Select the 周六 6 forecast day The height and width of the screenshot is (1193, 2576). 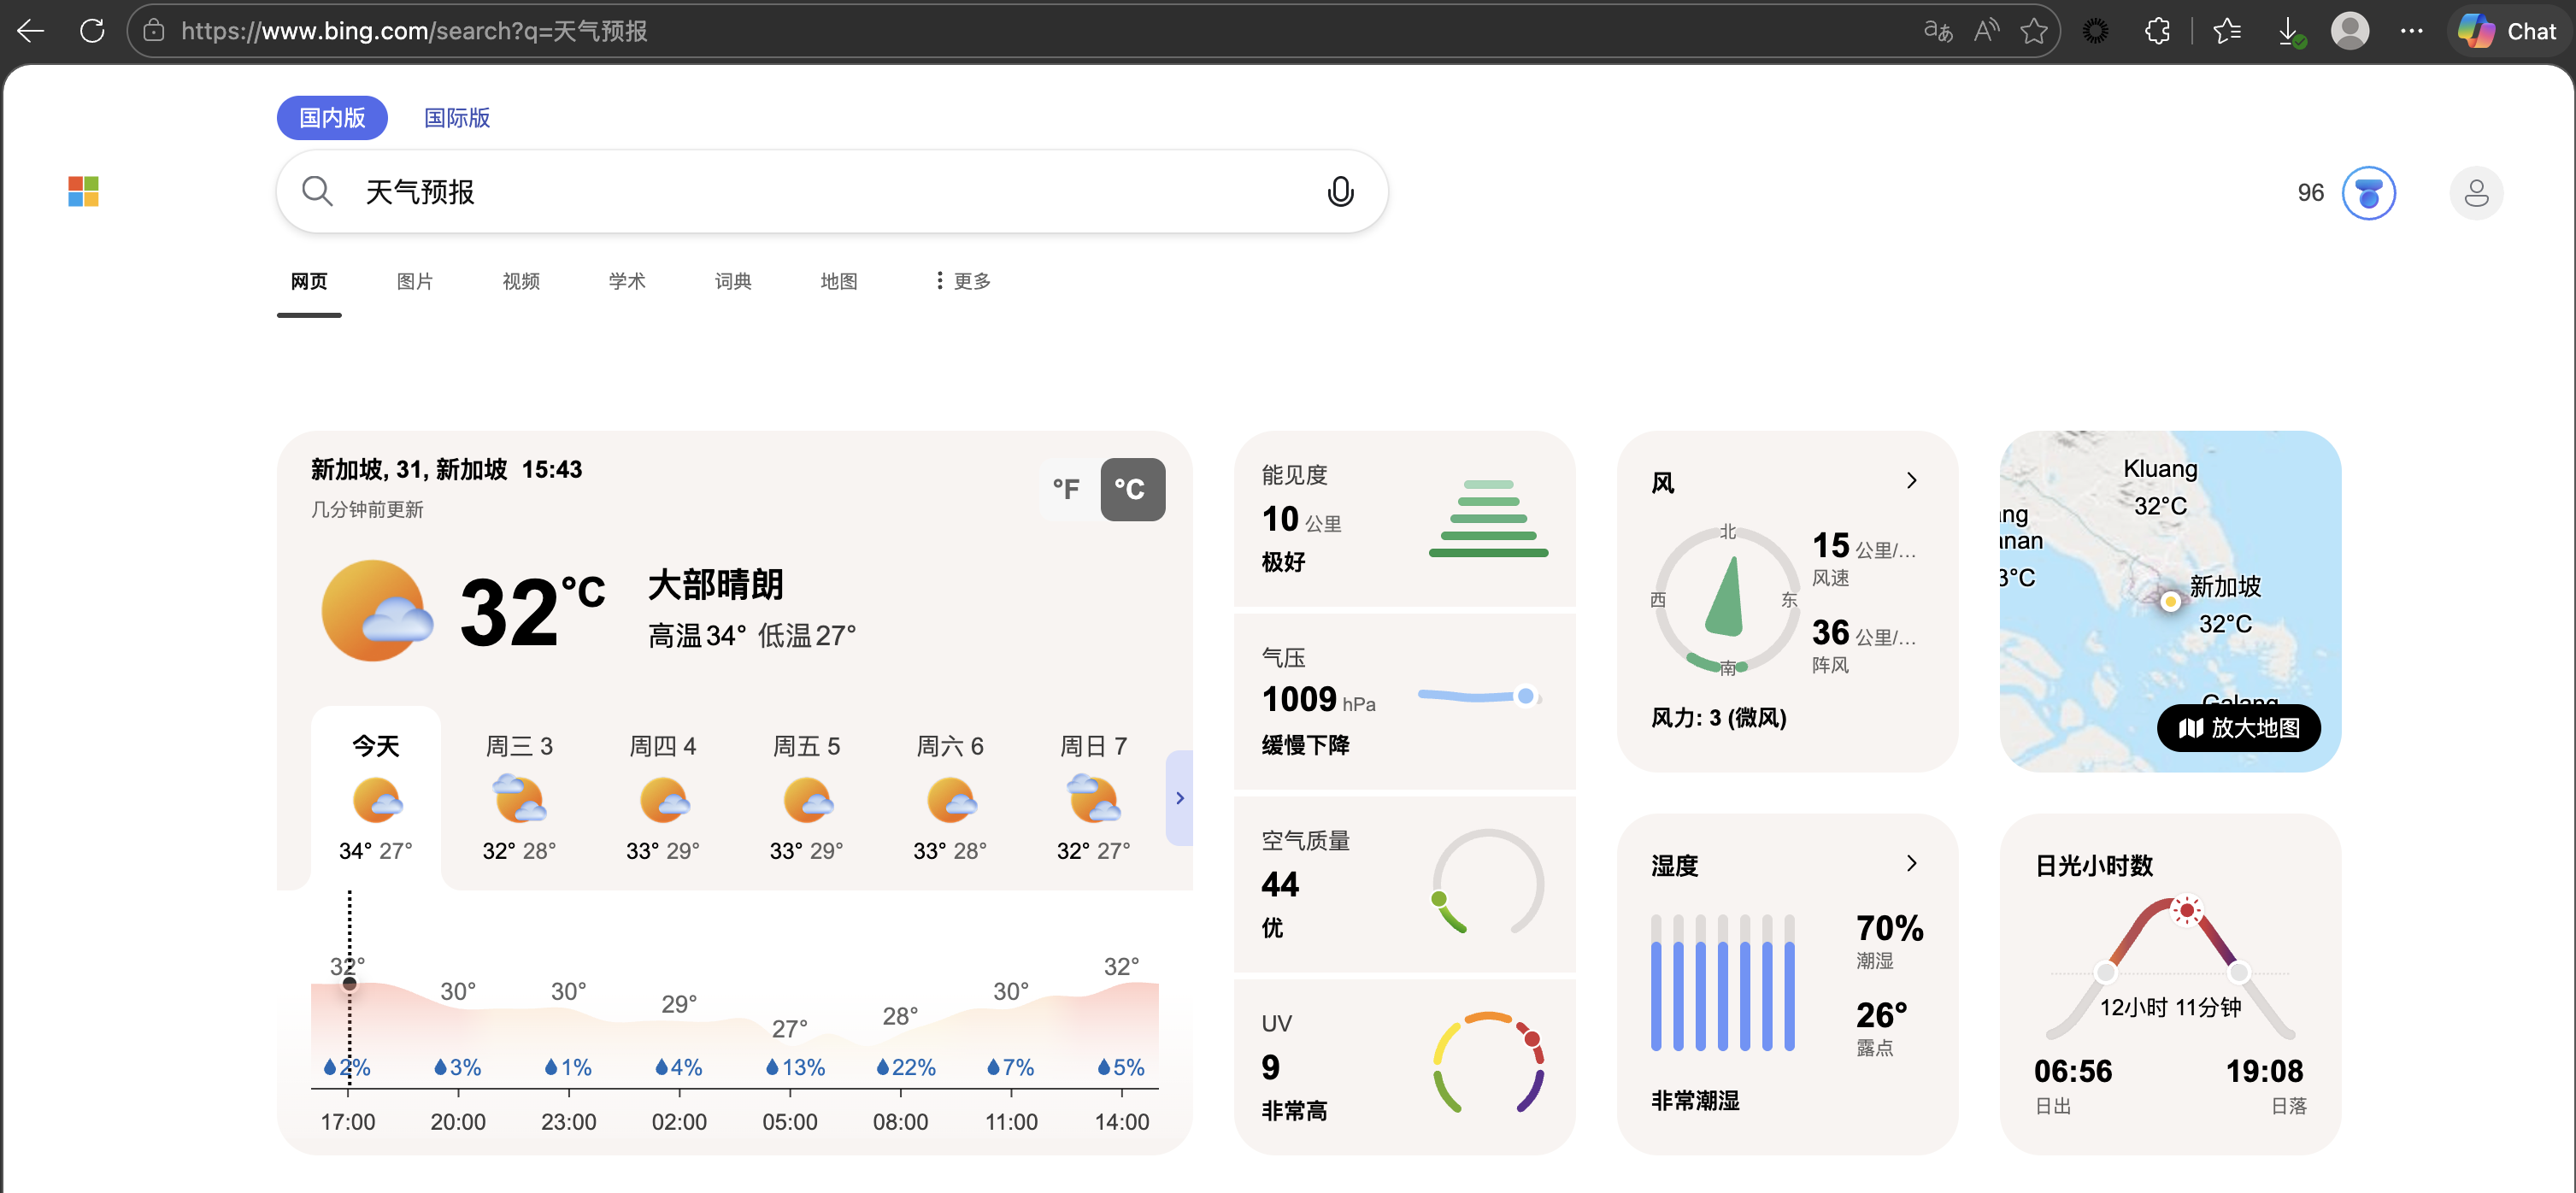click(x=950, y=797)
